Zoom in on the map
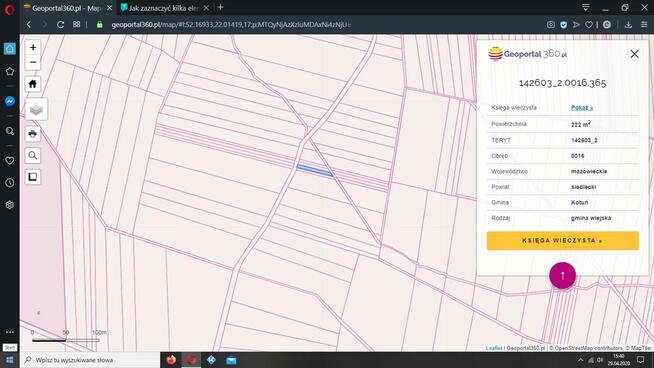Image resolution: width=654 pixels, height=368 pixels. pyautogui.click(x=33, y=48)
